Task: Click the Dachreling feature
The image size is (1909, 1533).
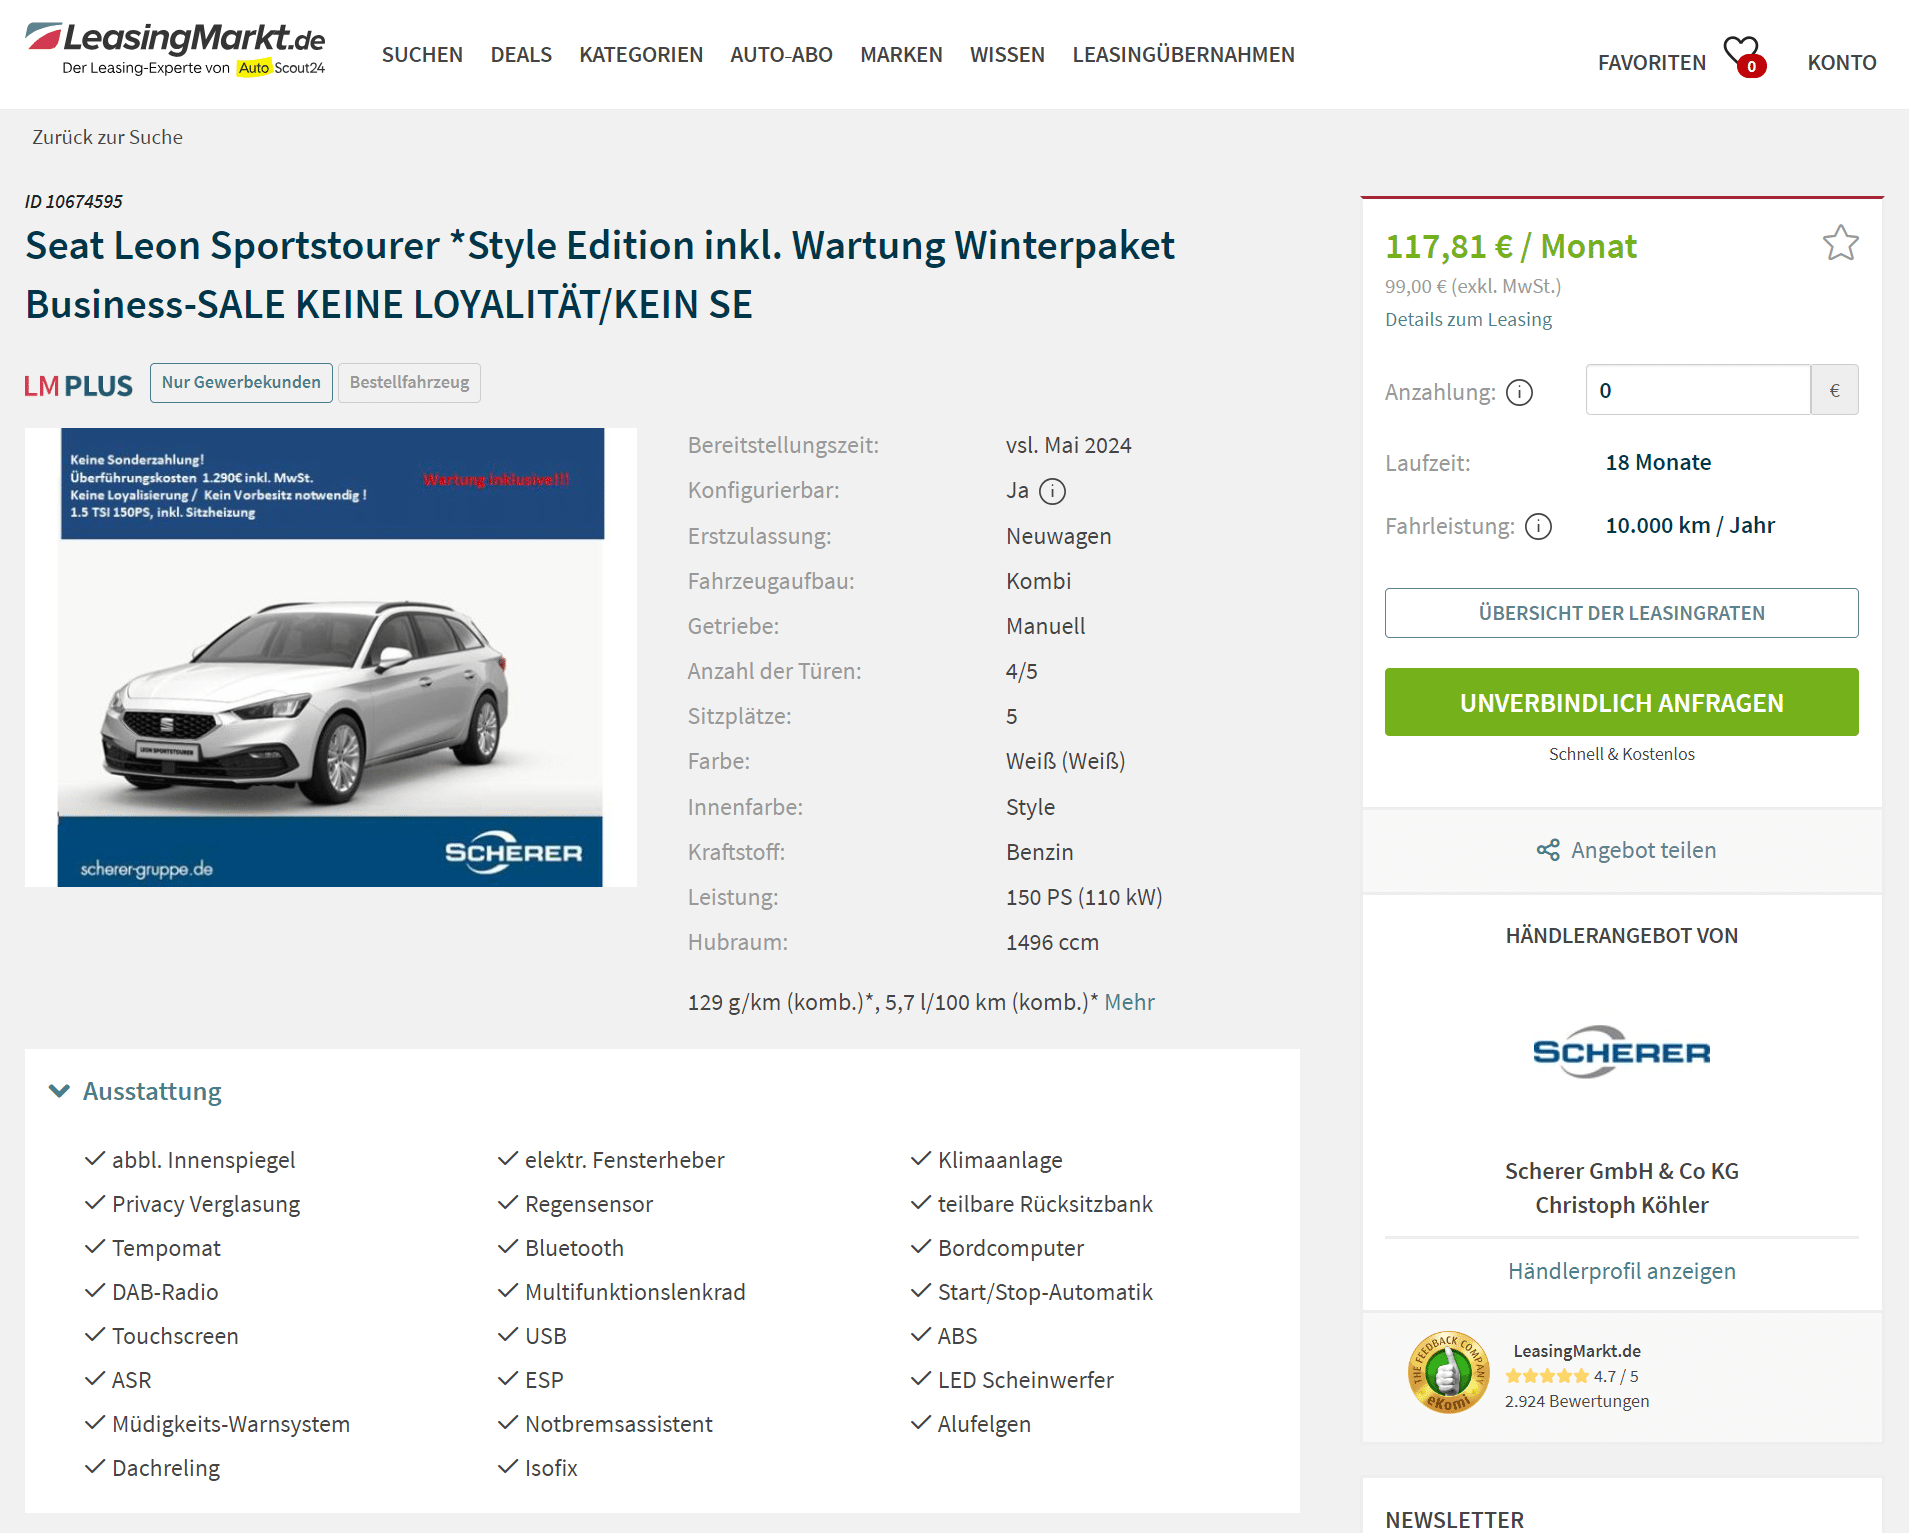Action: tap(166, 1468)
